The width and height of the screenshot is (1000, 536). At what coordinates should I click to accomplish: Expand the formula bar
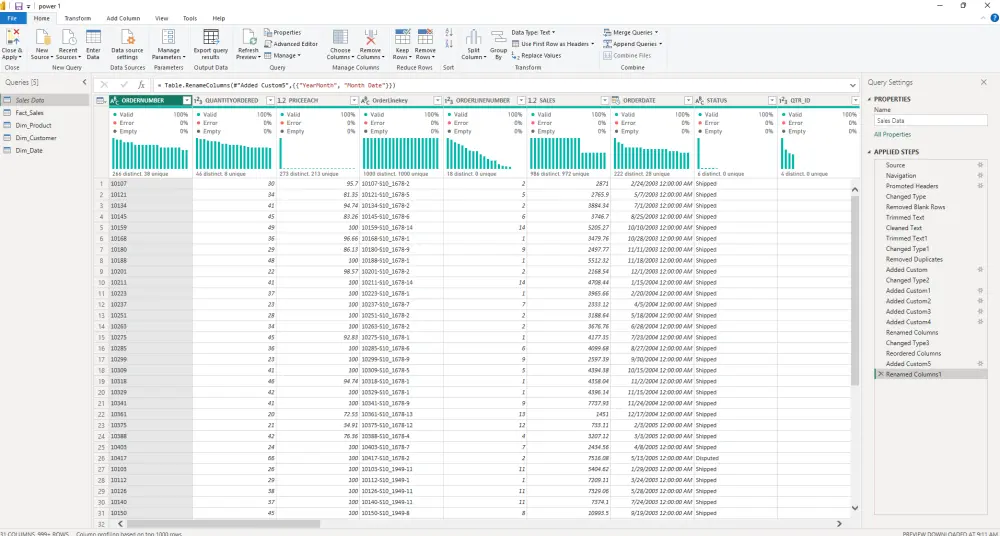click(x=853, y=85)
